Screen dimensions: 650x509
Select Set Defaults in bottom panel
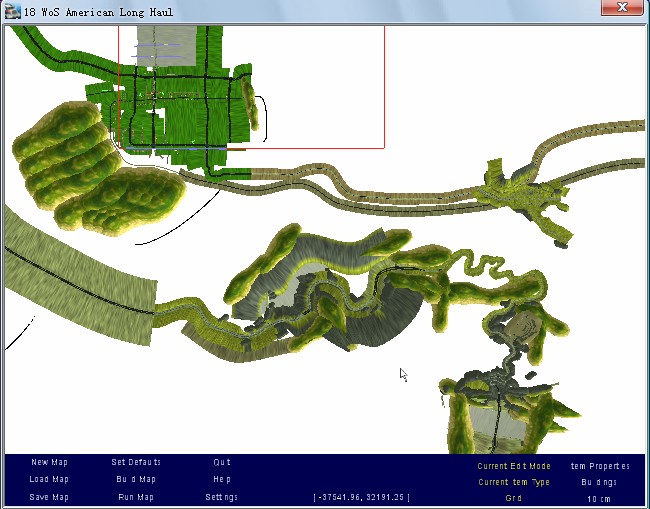point(136,462)
